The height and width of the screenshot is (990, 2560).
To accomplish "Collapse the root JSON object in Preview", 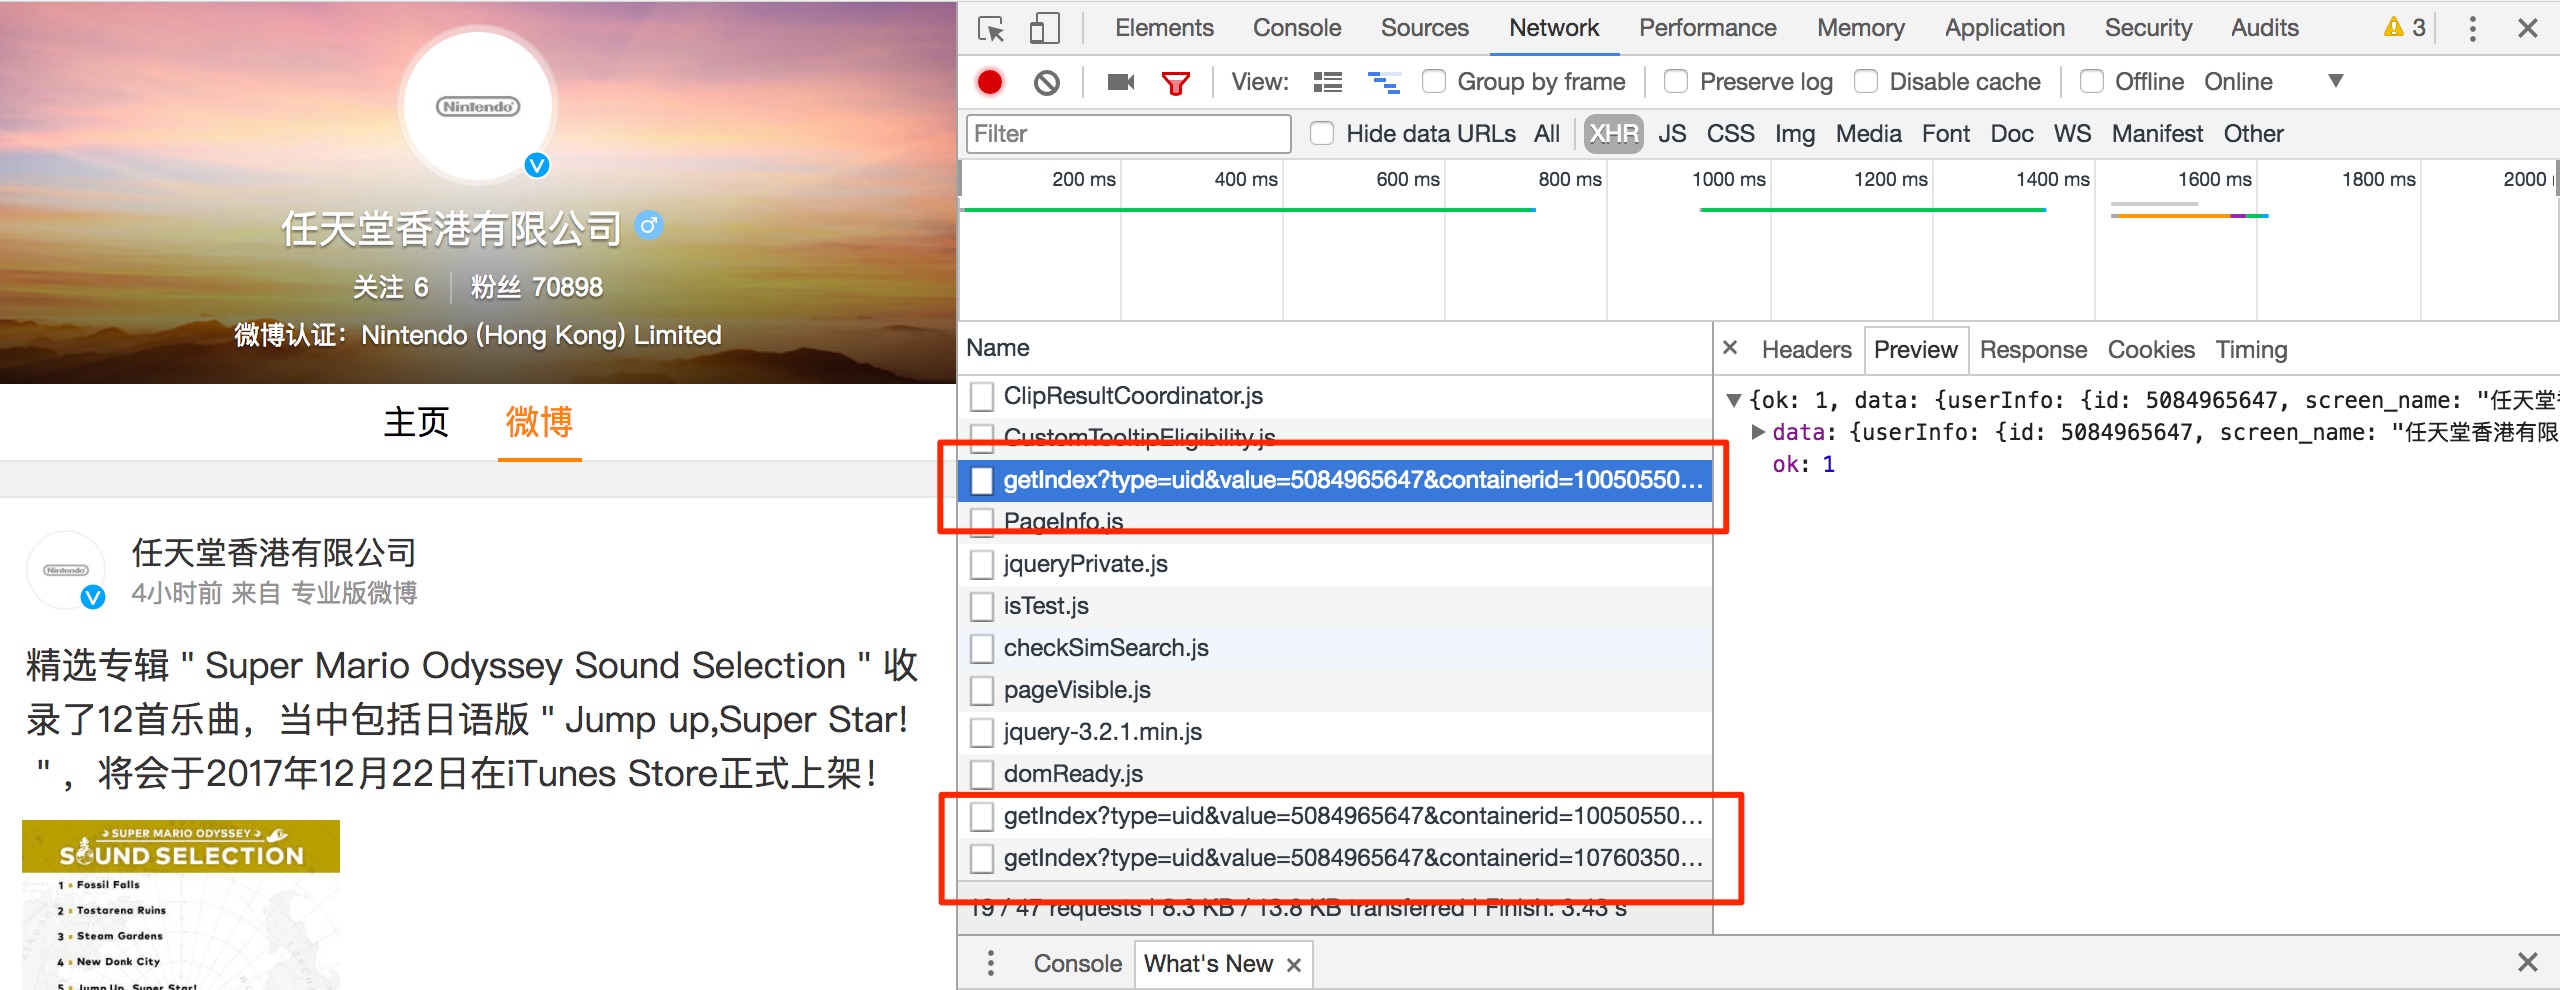I will coord(1734,400).
